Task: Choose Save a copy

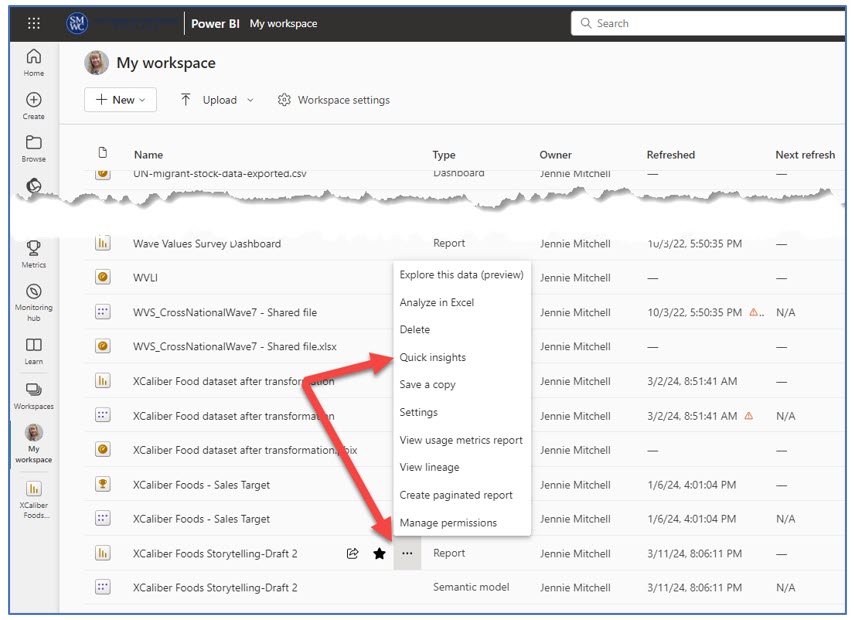Action: [427, 384]
